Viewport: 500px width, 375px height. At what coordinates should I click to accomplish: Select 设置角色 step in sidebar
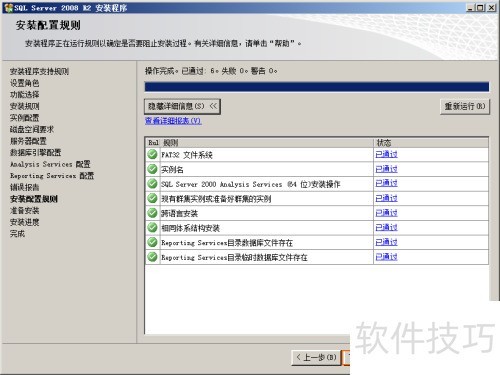[24, 83]
